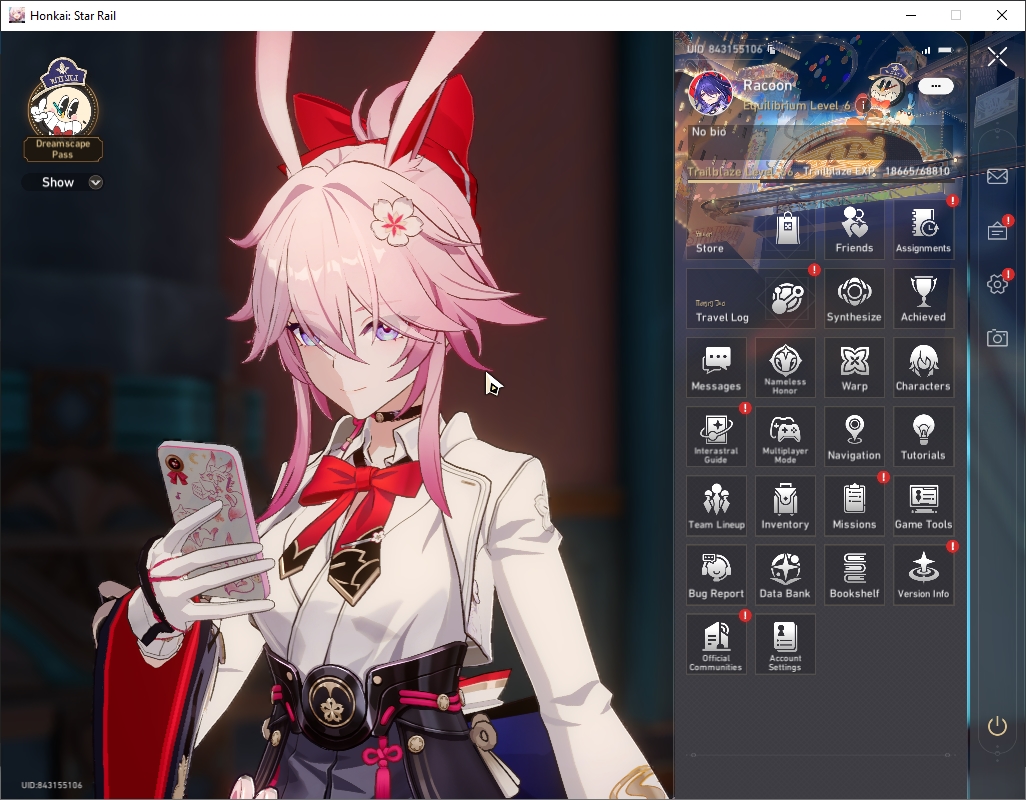Image resolution: width=1026 pixels, height=800 pixels.
Task: Open Account Settings
Action: (x=785, y=644)
